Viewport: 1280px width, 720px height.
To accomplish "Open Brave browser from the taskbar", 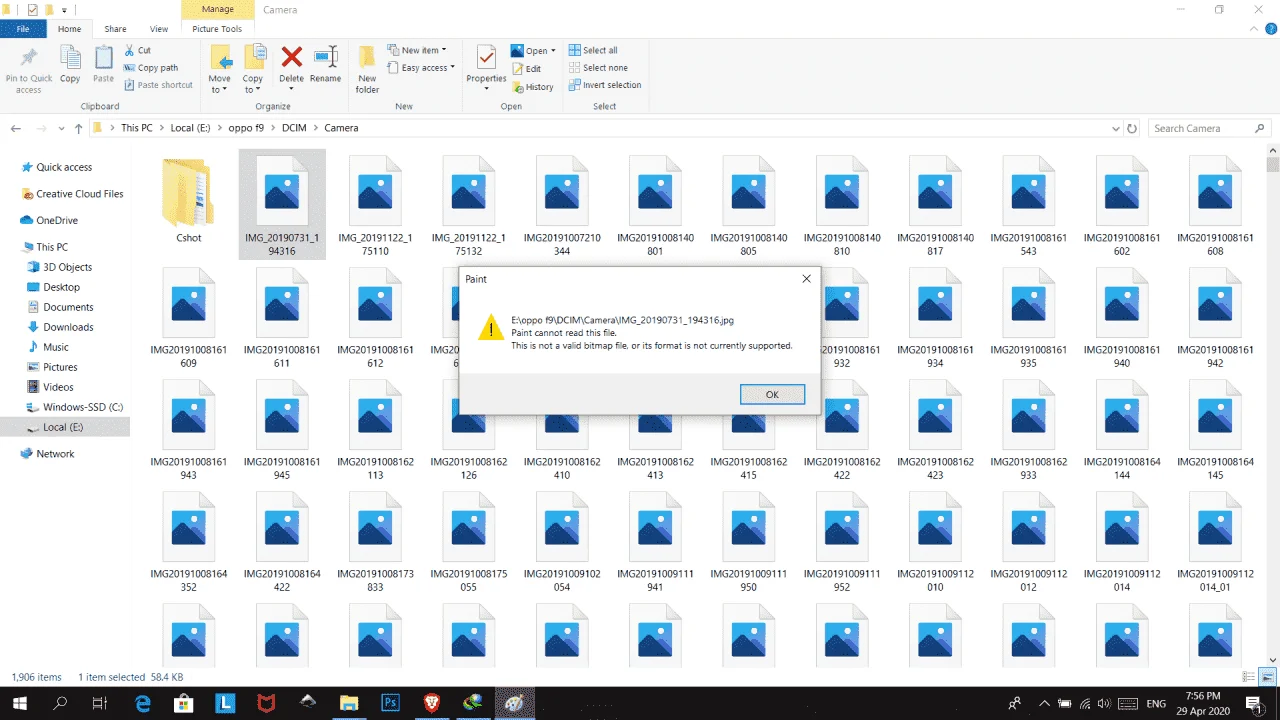I will [432, 703].
